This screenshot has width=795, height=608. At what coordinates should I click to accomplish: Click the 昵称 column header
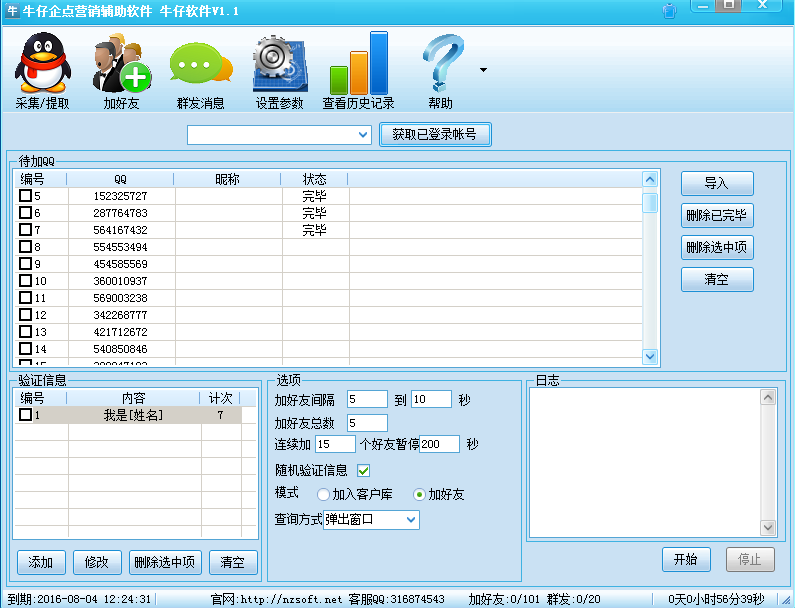tap(227, 179)
